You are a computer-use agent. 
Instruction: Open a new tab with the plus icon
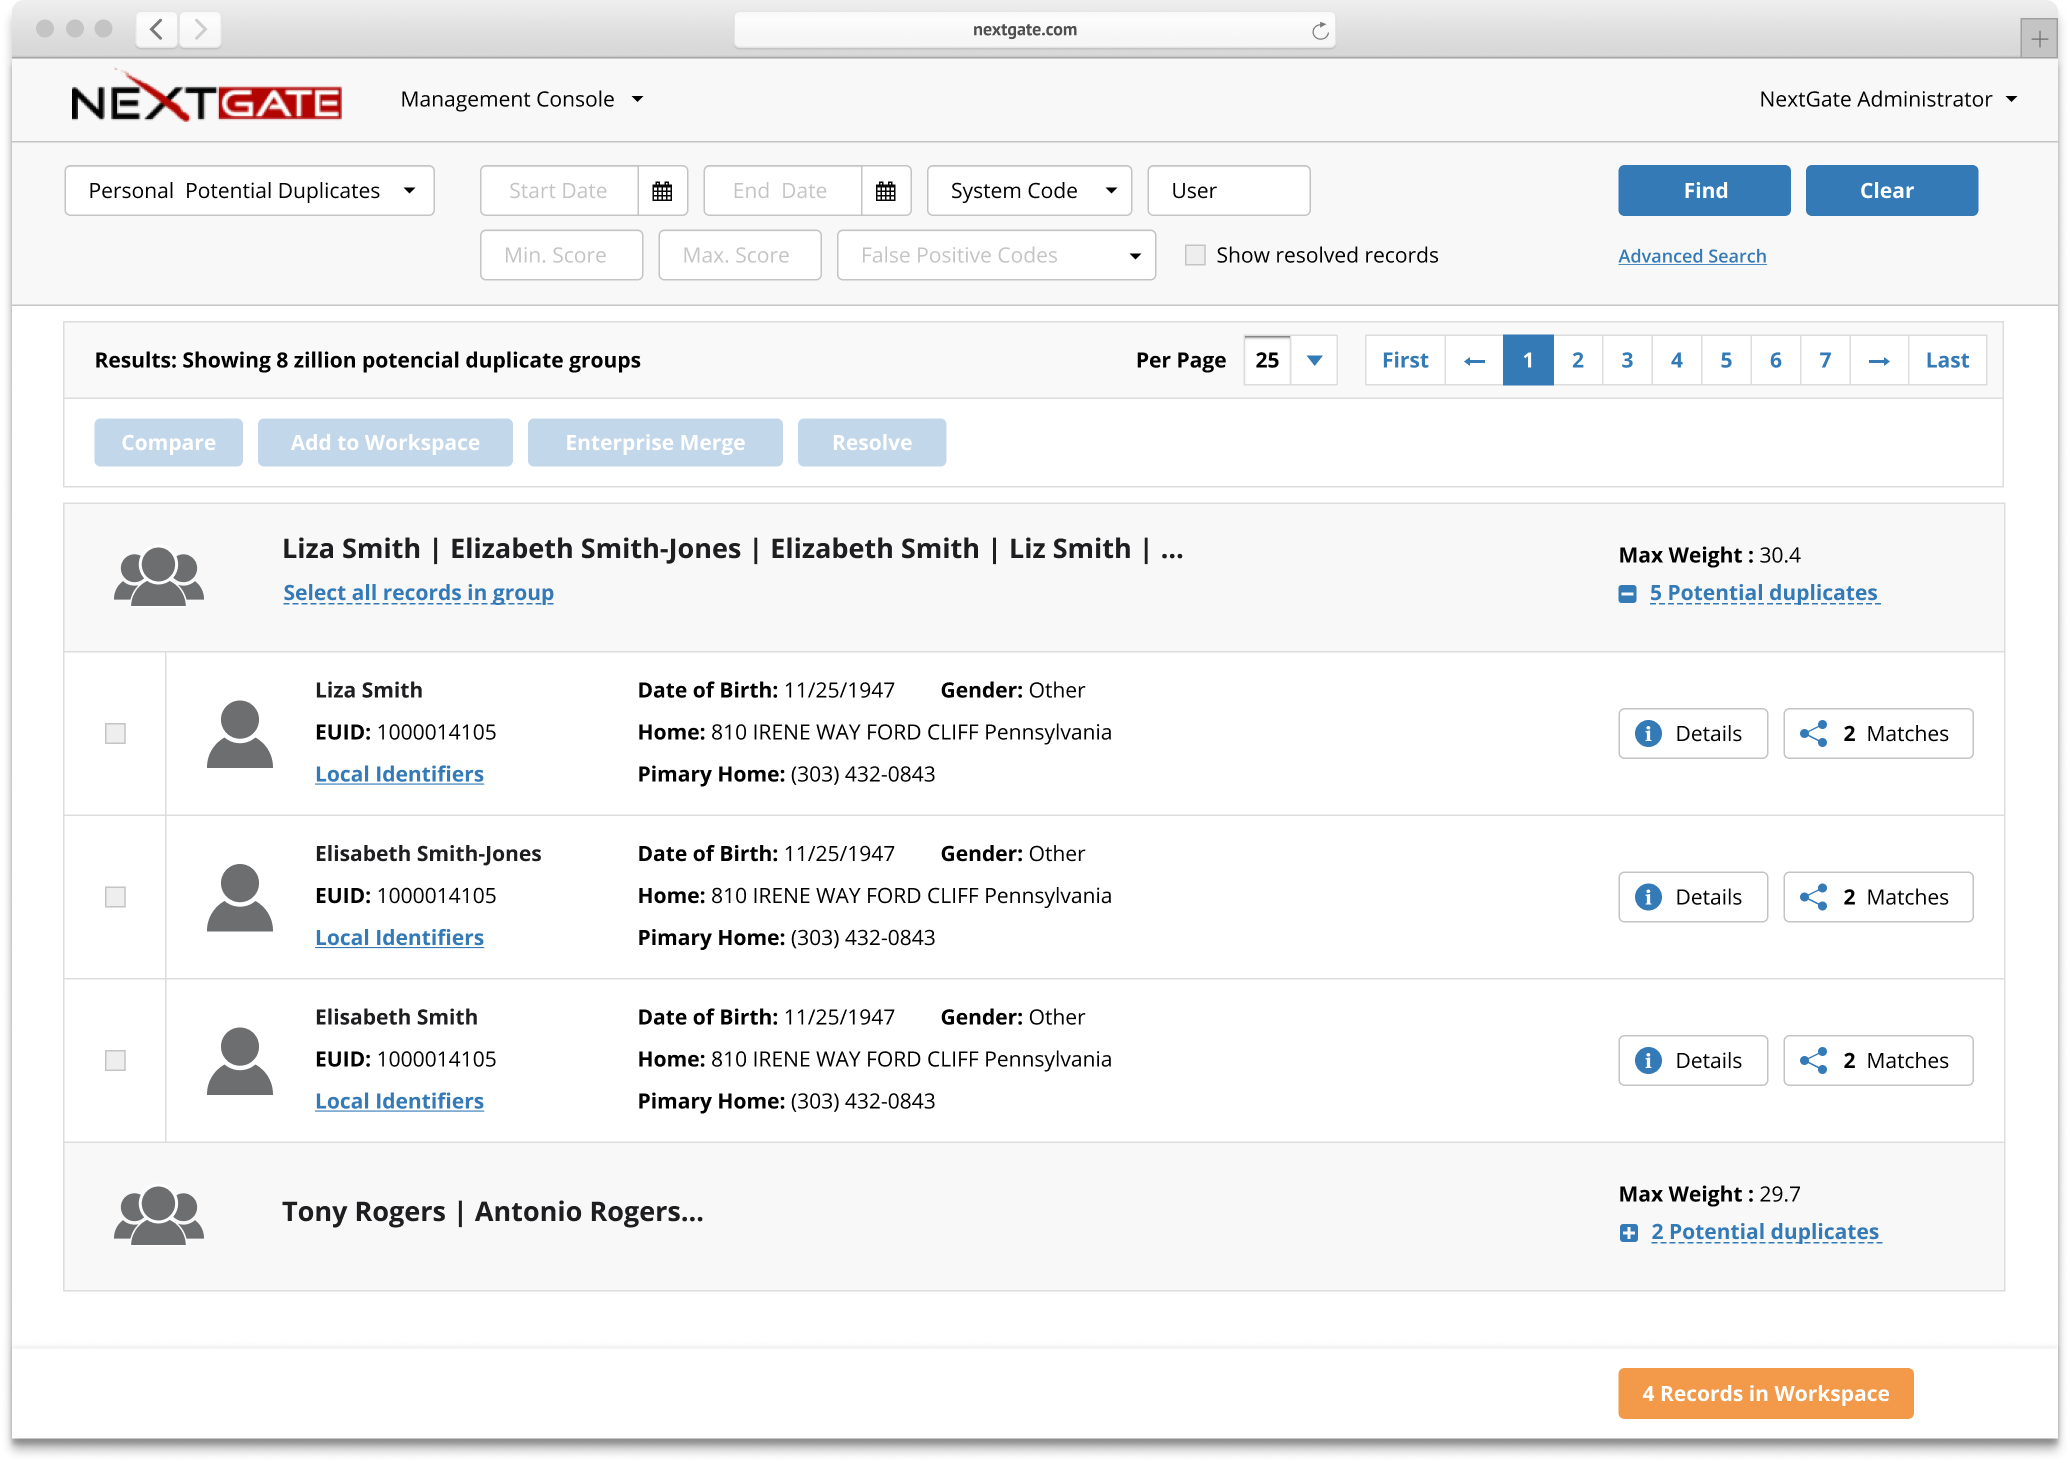[2039, 39]
